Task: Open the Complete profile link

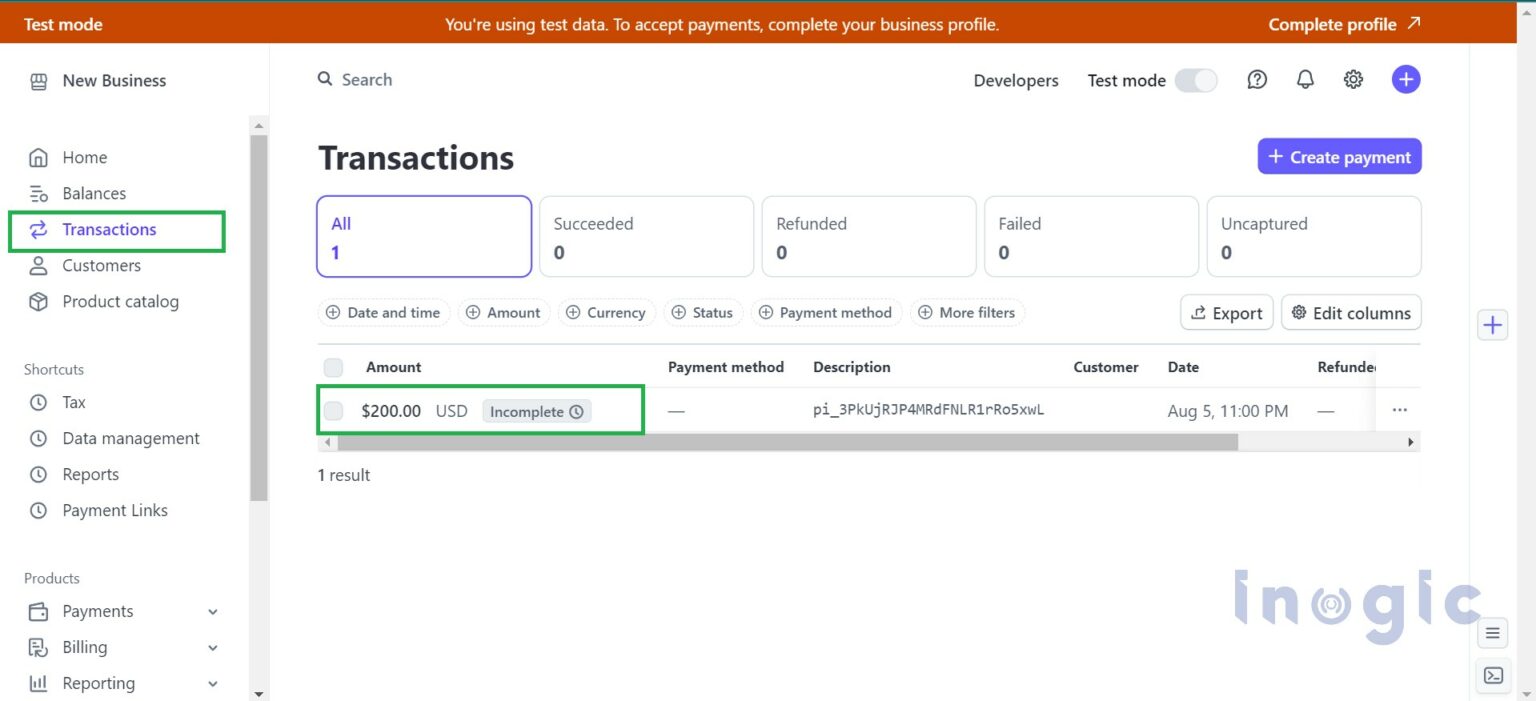Action: (1343, 23)
